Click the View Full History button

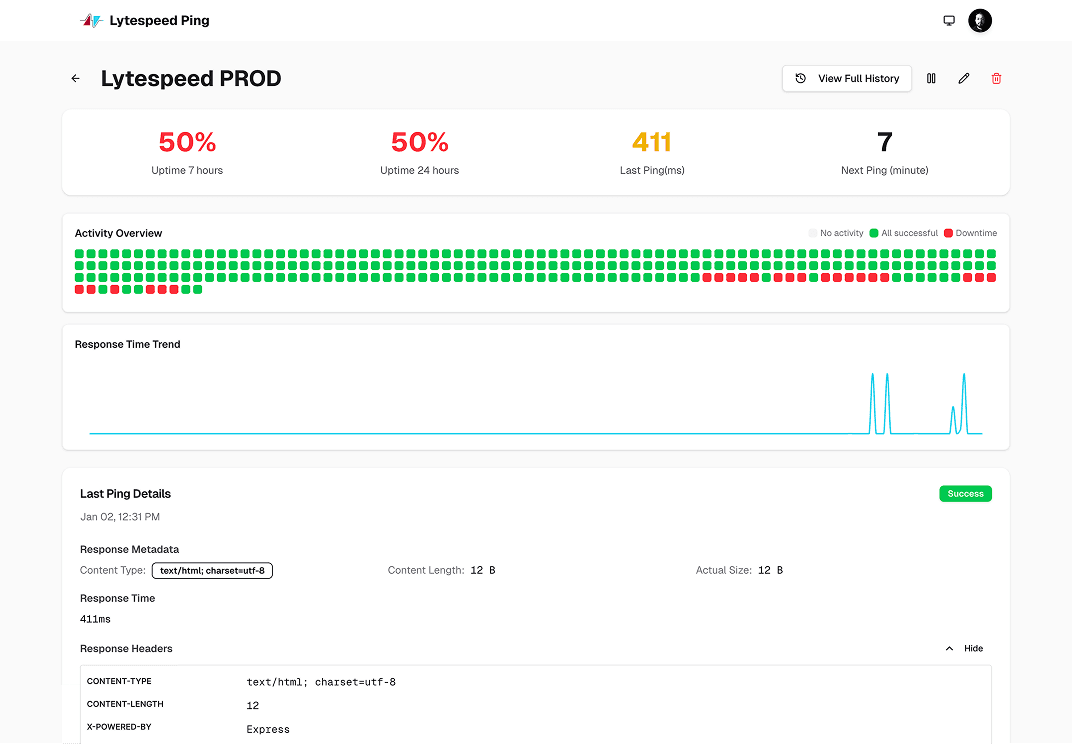pyautogui.click(x=846, y=78)
